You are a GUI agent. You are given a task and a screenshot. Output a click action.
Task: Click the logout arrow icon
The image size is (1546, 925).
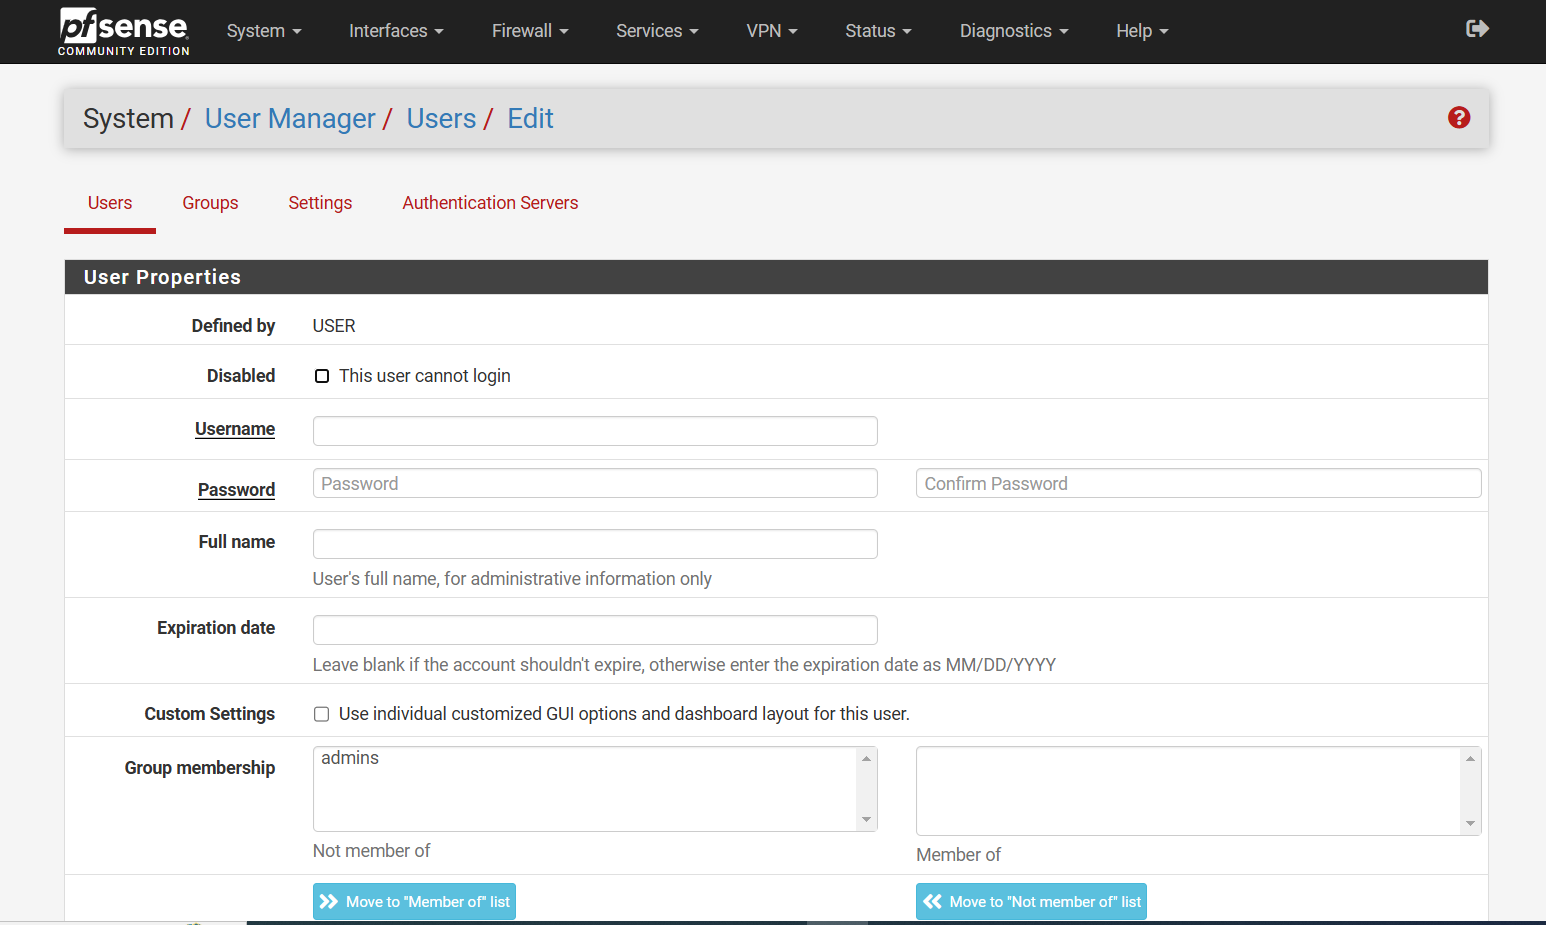click(1477, 29)
